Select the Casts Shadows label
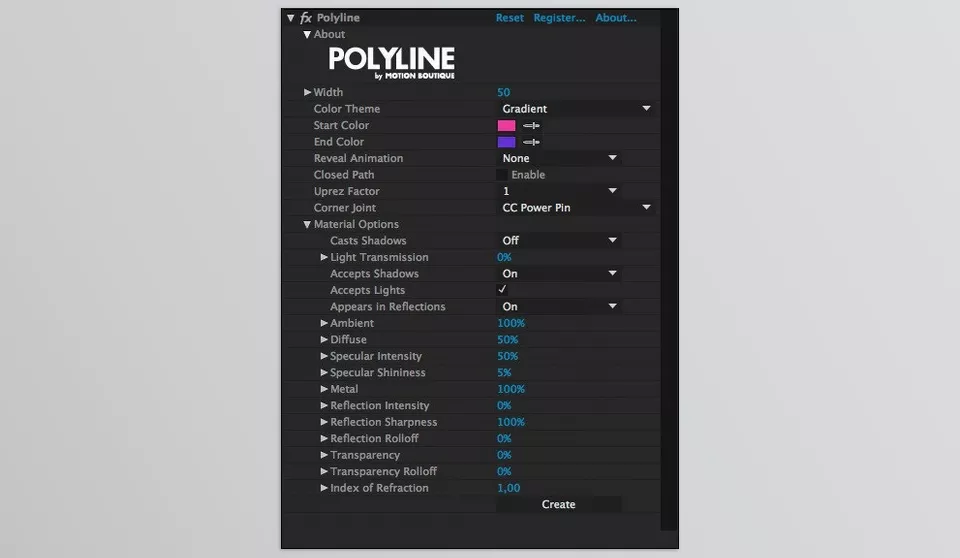This screenshot has width=960, height=558. pyautogui.click(x=368, y=241)
